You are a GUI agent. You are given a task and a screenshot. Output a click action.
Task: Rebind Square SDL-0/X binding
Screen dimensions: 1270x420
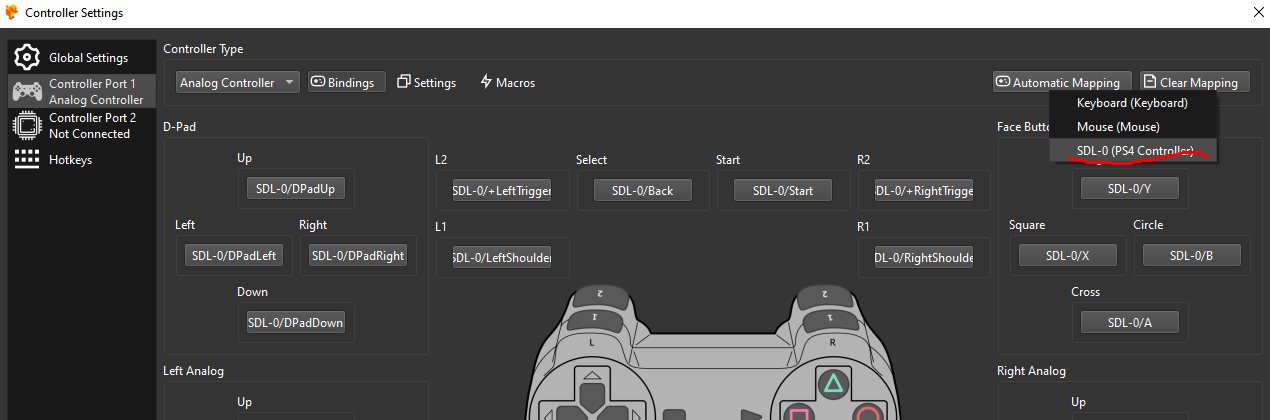[1068, 255]
